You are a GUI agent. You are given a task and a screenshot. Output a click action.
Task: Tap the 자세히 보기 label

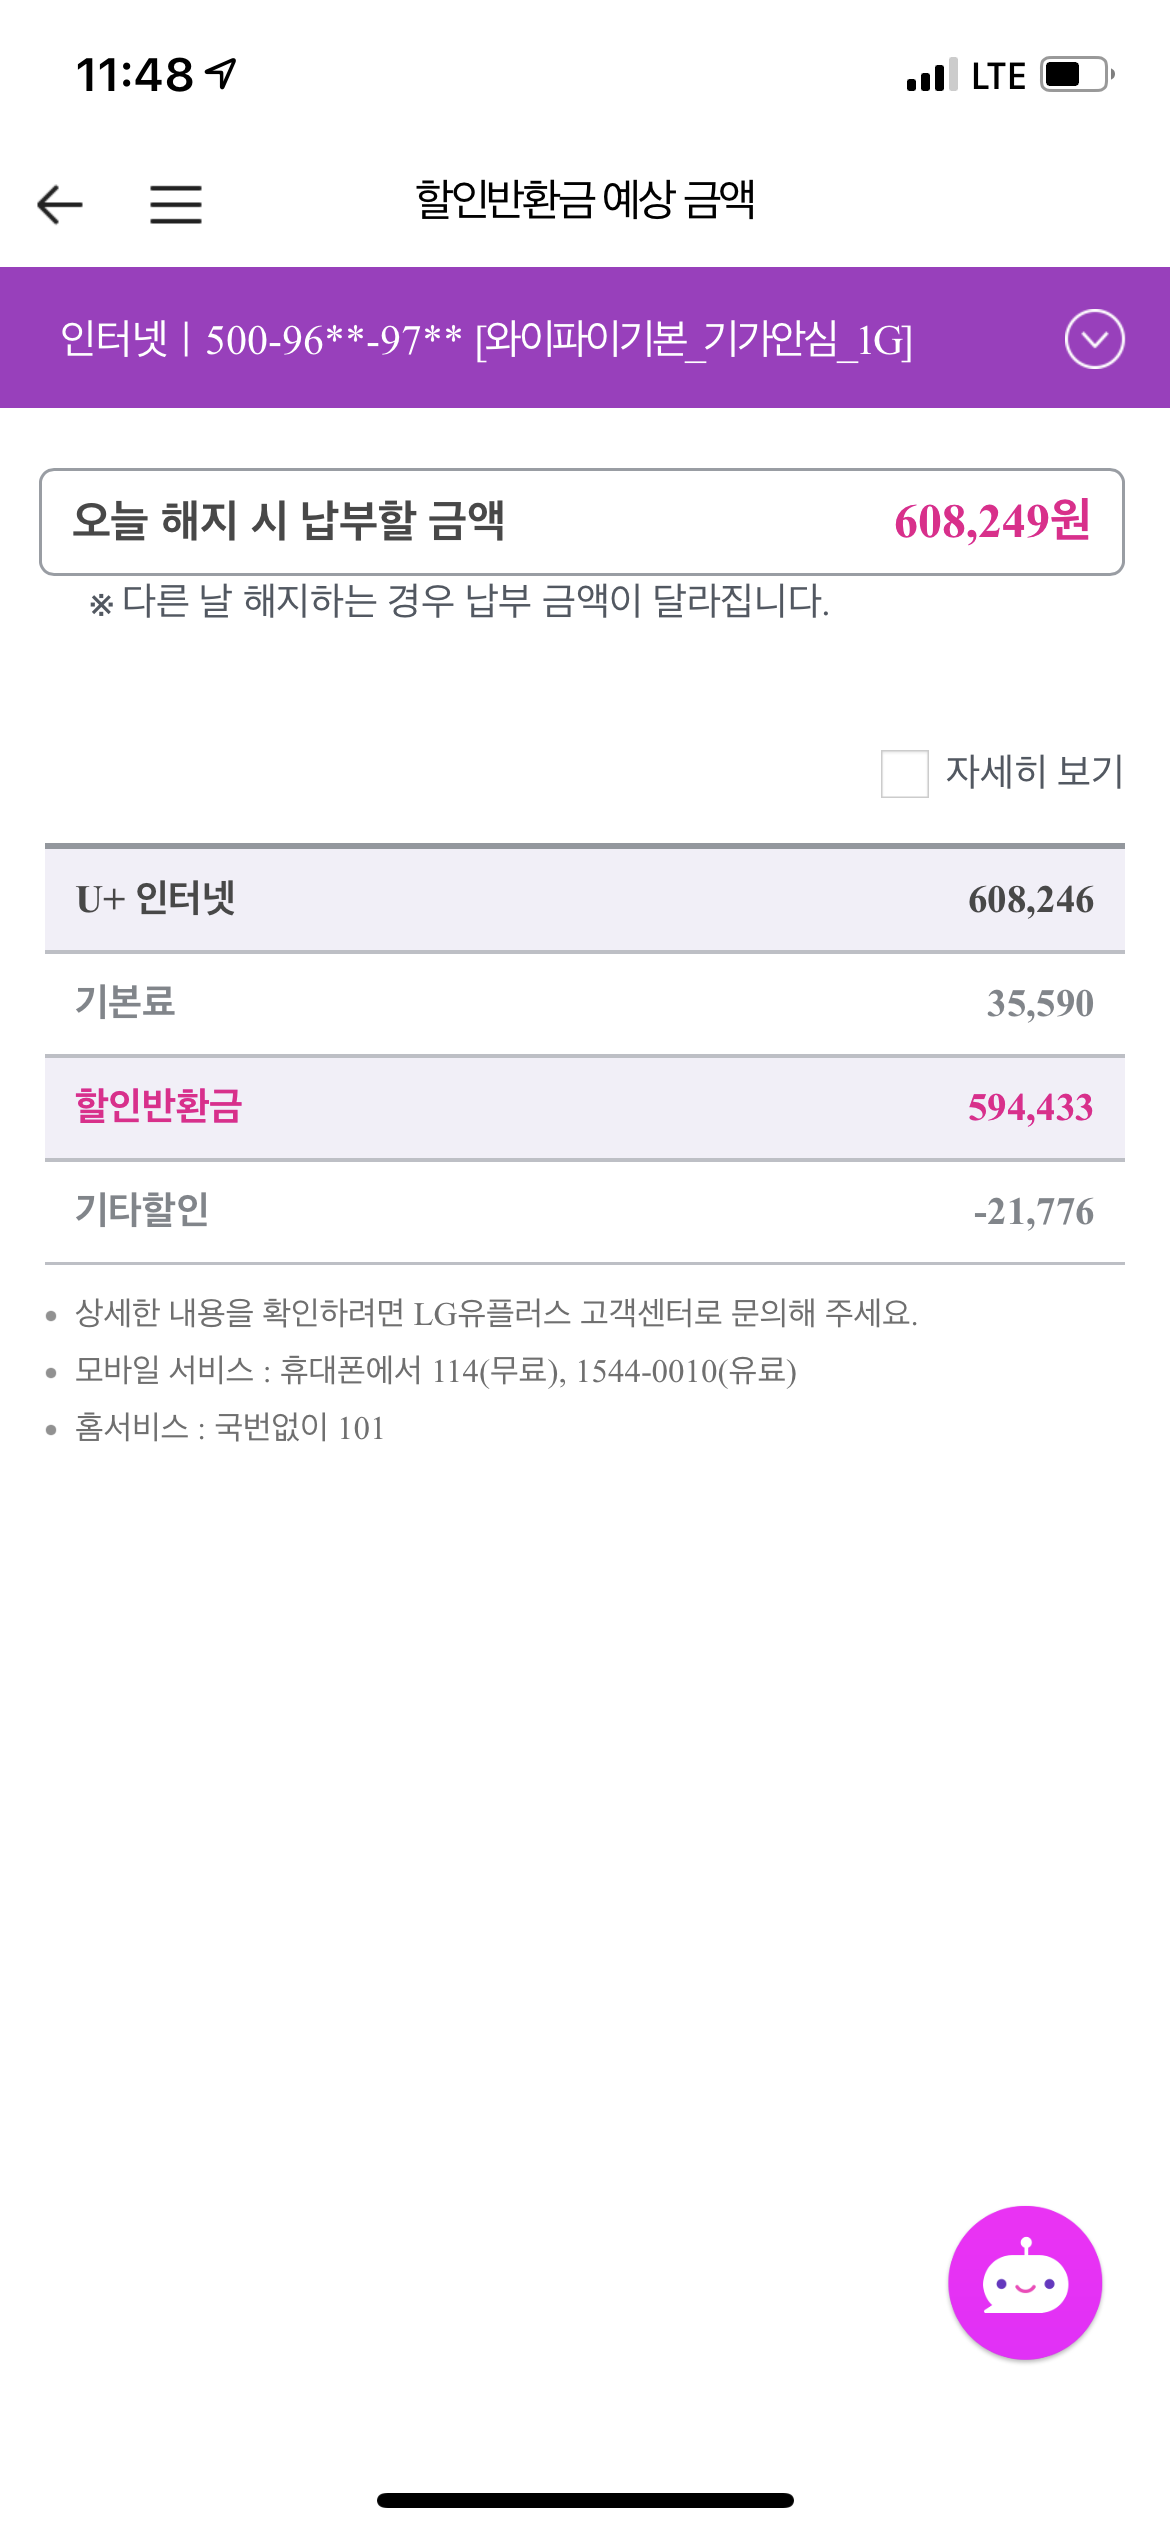(1034, 772)
